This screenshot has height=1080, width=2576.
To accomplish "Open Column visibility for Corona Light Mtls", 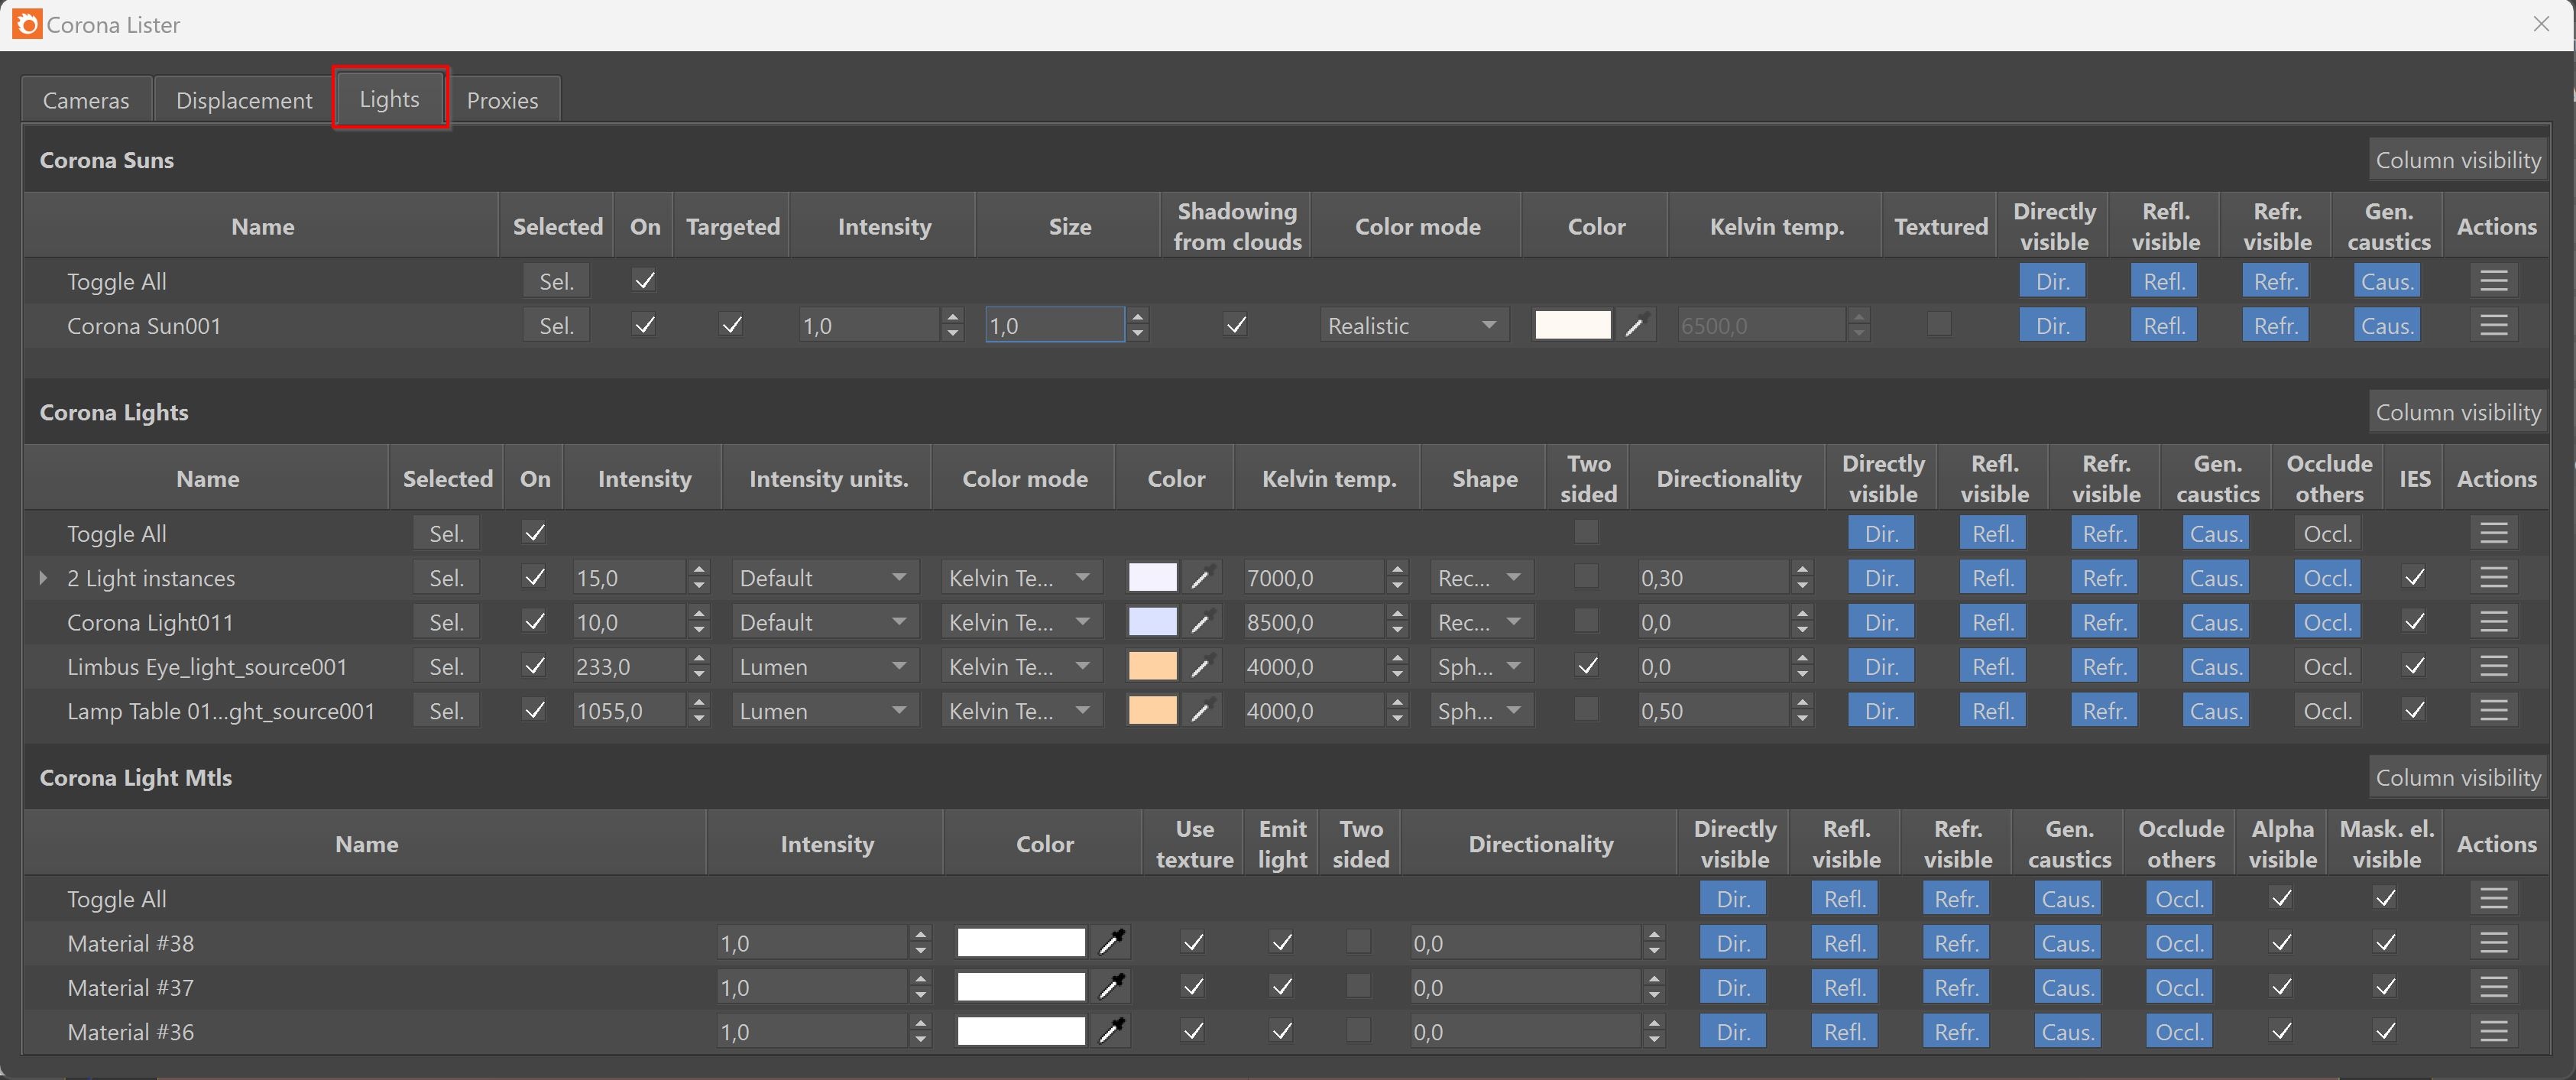I will coord(2458,777).
